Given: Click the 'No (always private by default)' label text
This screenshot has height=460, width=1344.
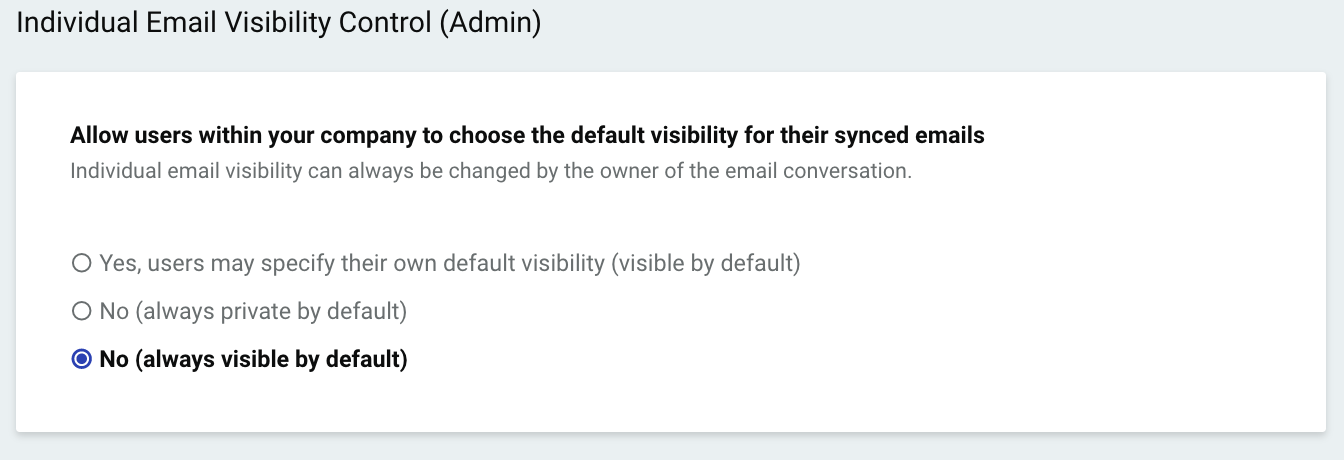Looking at the screenshot, I should [x=253, y=312].
